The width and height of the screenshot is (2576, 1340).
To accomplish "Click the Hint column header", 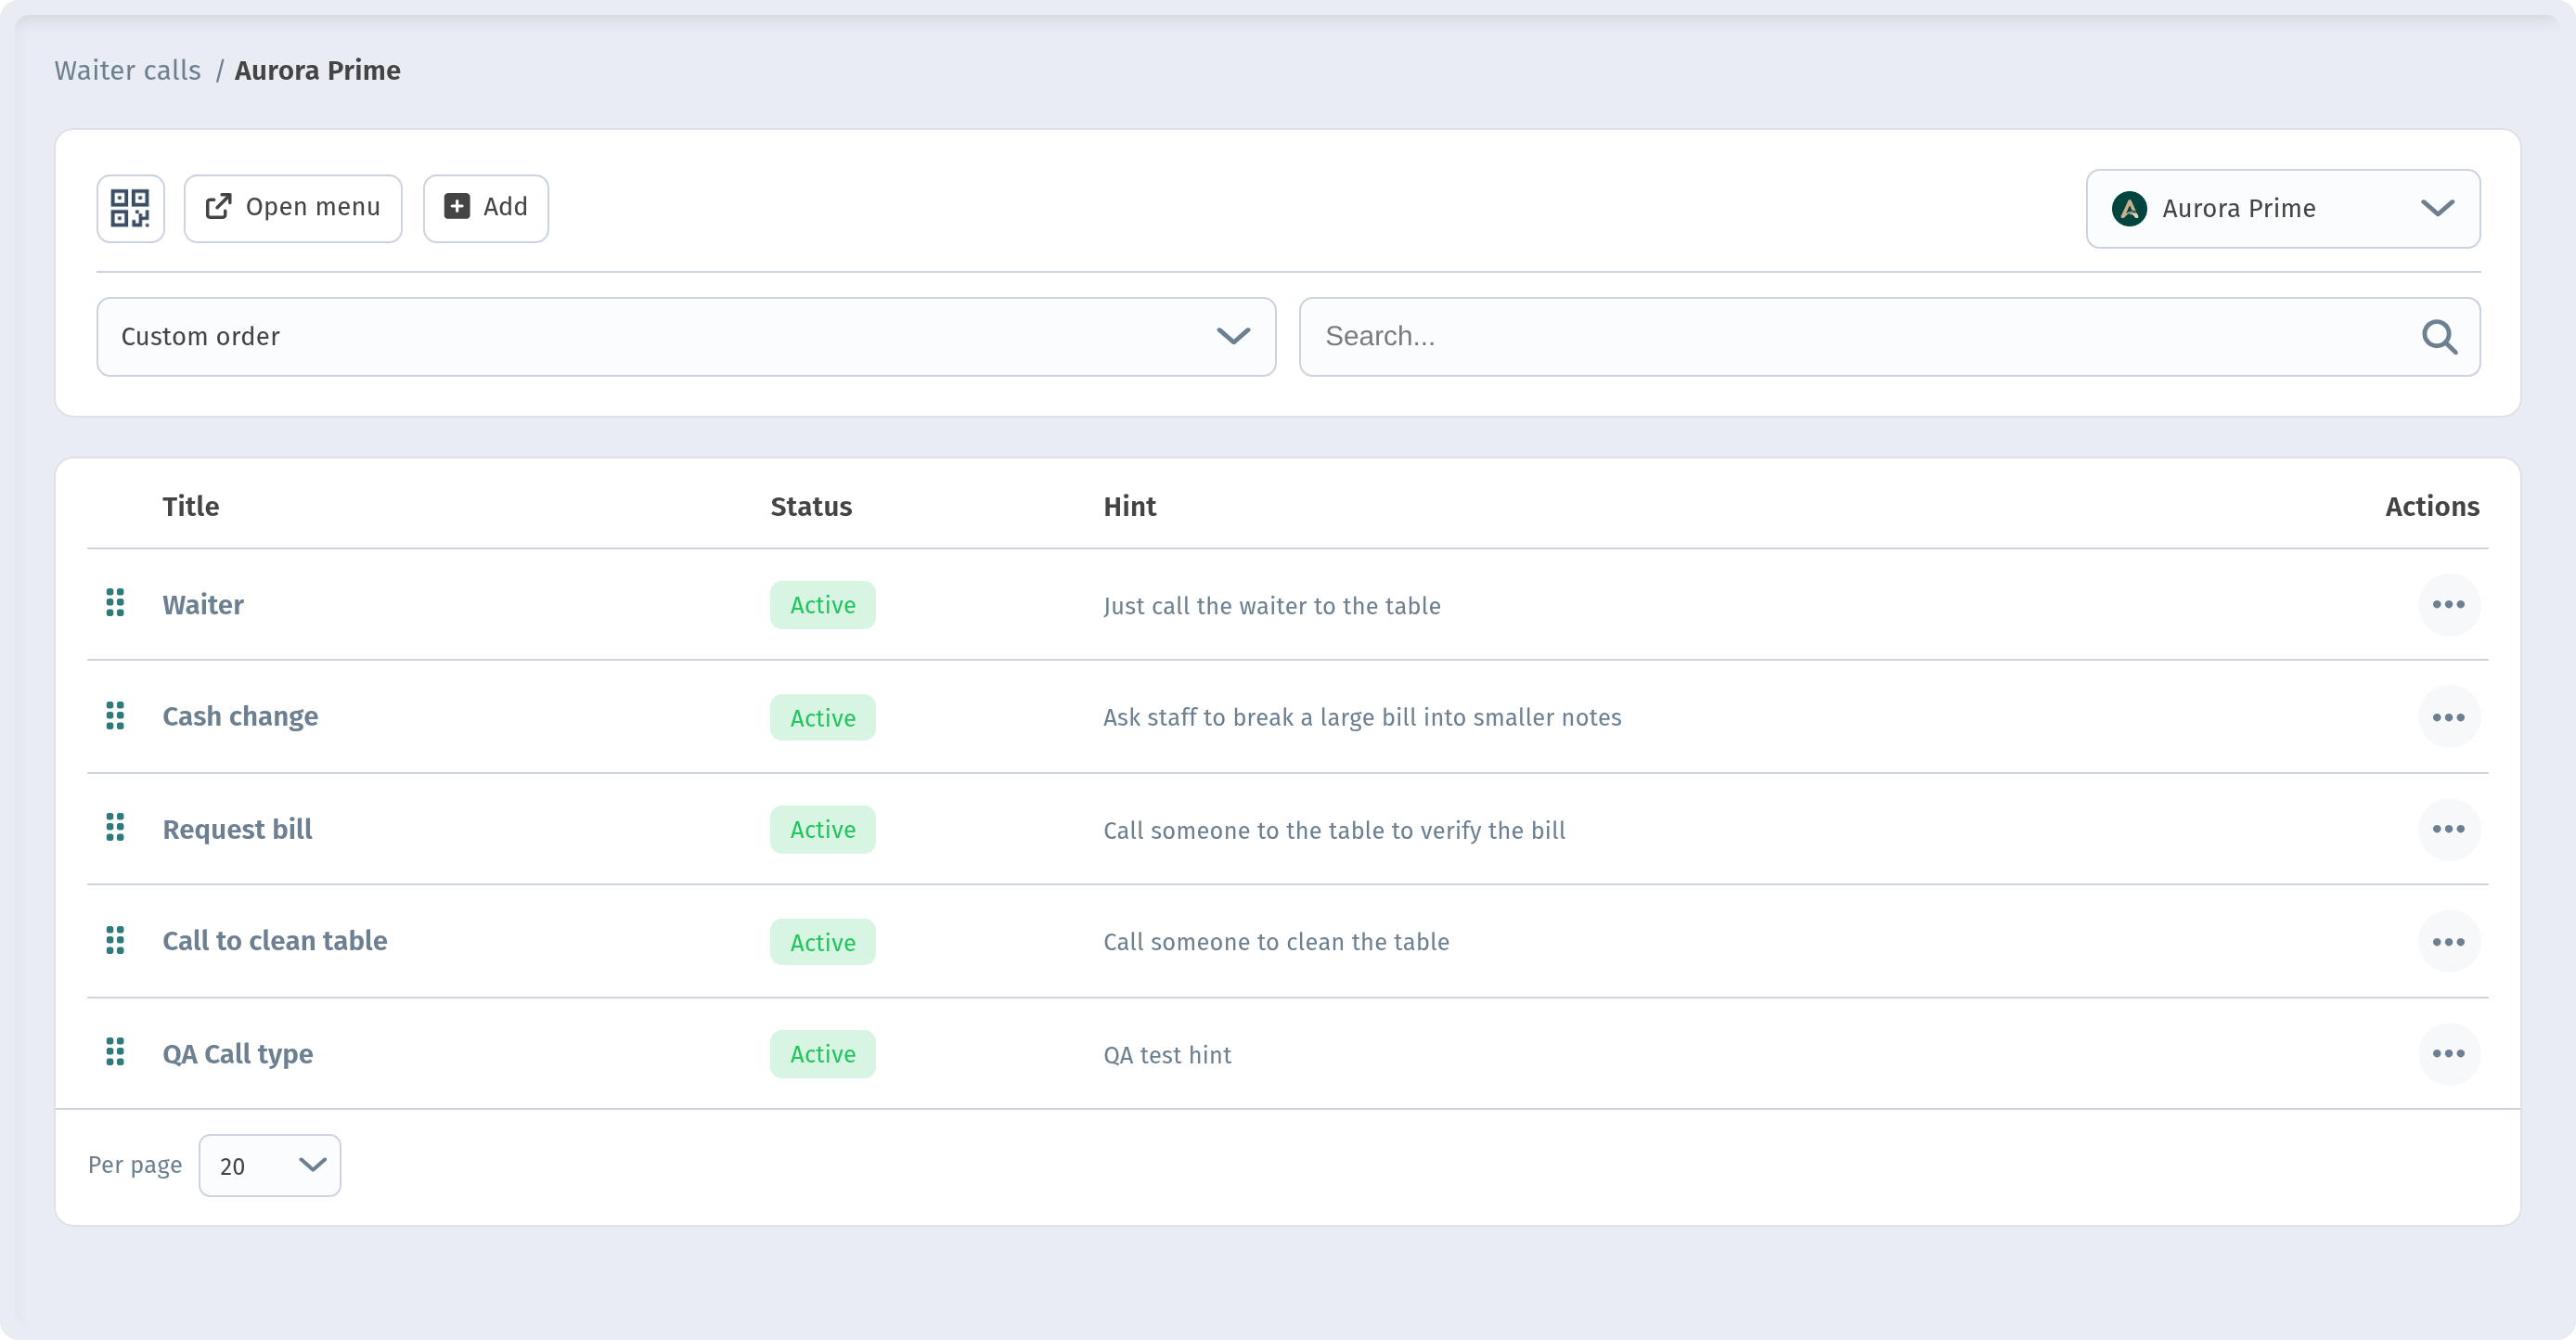I will (1130, 506).
